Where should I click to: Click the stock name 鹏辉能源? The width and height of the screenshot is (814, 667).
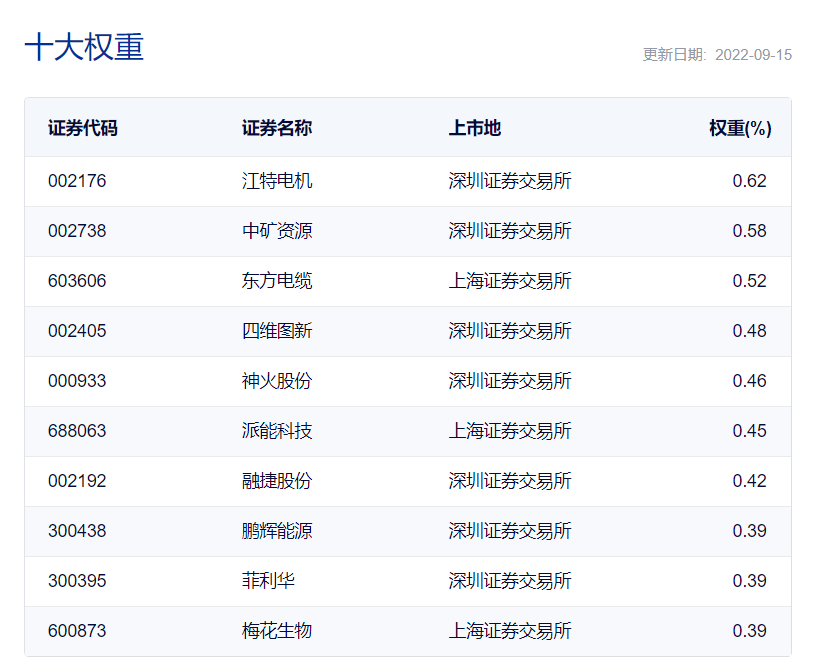click(277, 531)
